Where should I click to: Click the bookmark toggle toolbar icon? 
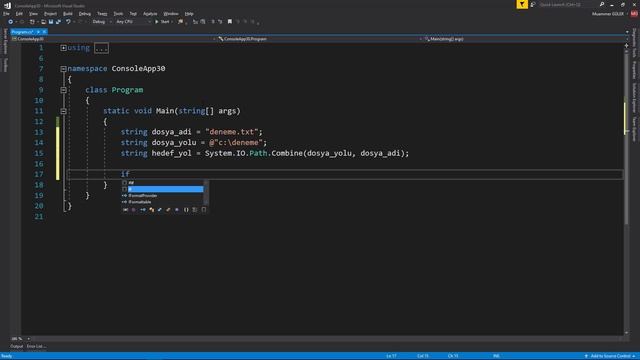point(230,22)
